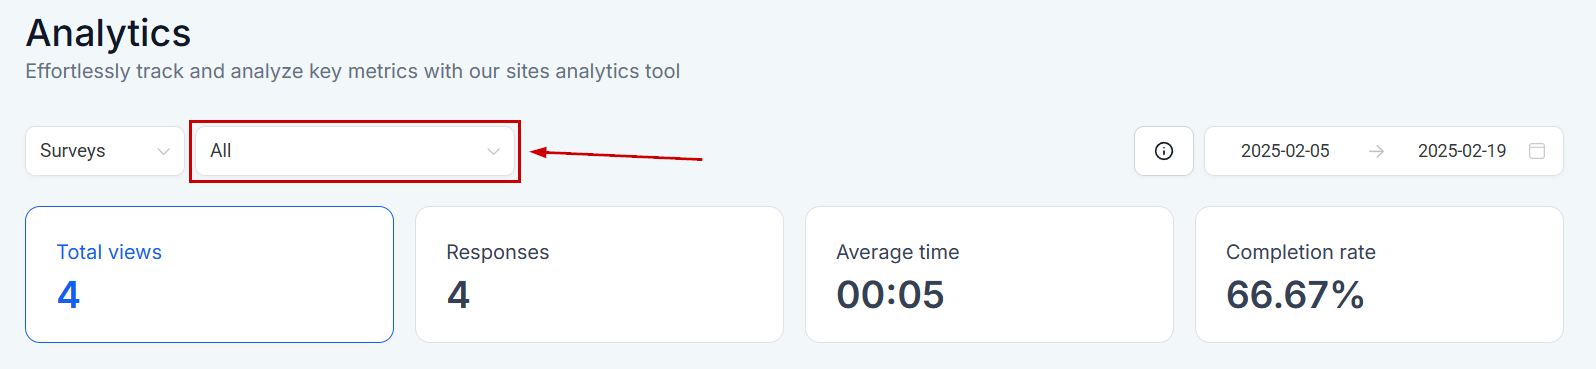
Task: Switch to the Responses metric card
Action: click(599, 275)
